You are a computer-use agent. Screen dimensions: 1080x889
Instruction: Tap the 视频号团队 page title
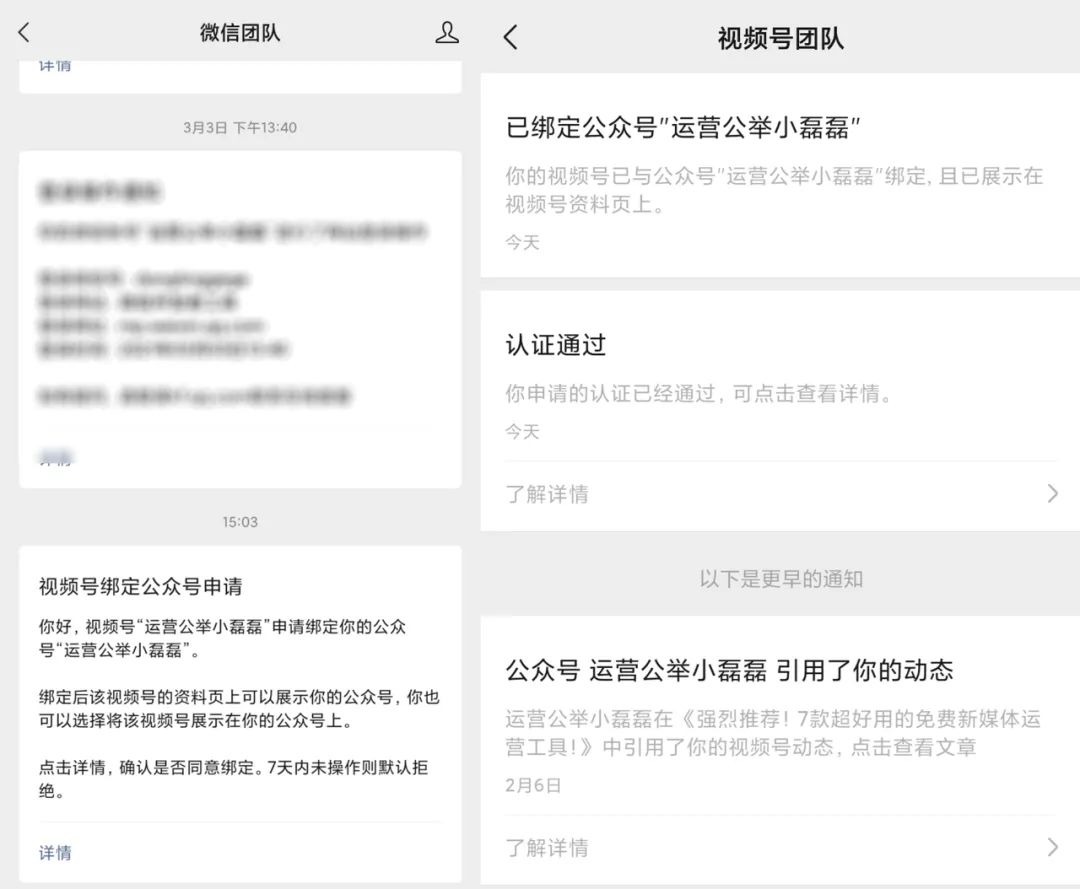[780, 36]
